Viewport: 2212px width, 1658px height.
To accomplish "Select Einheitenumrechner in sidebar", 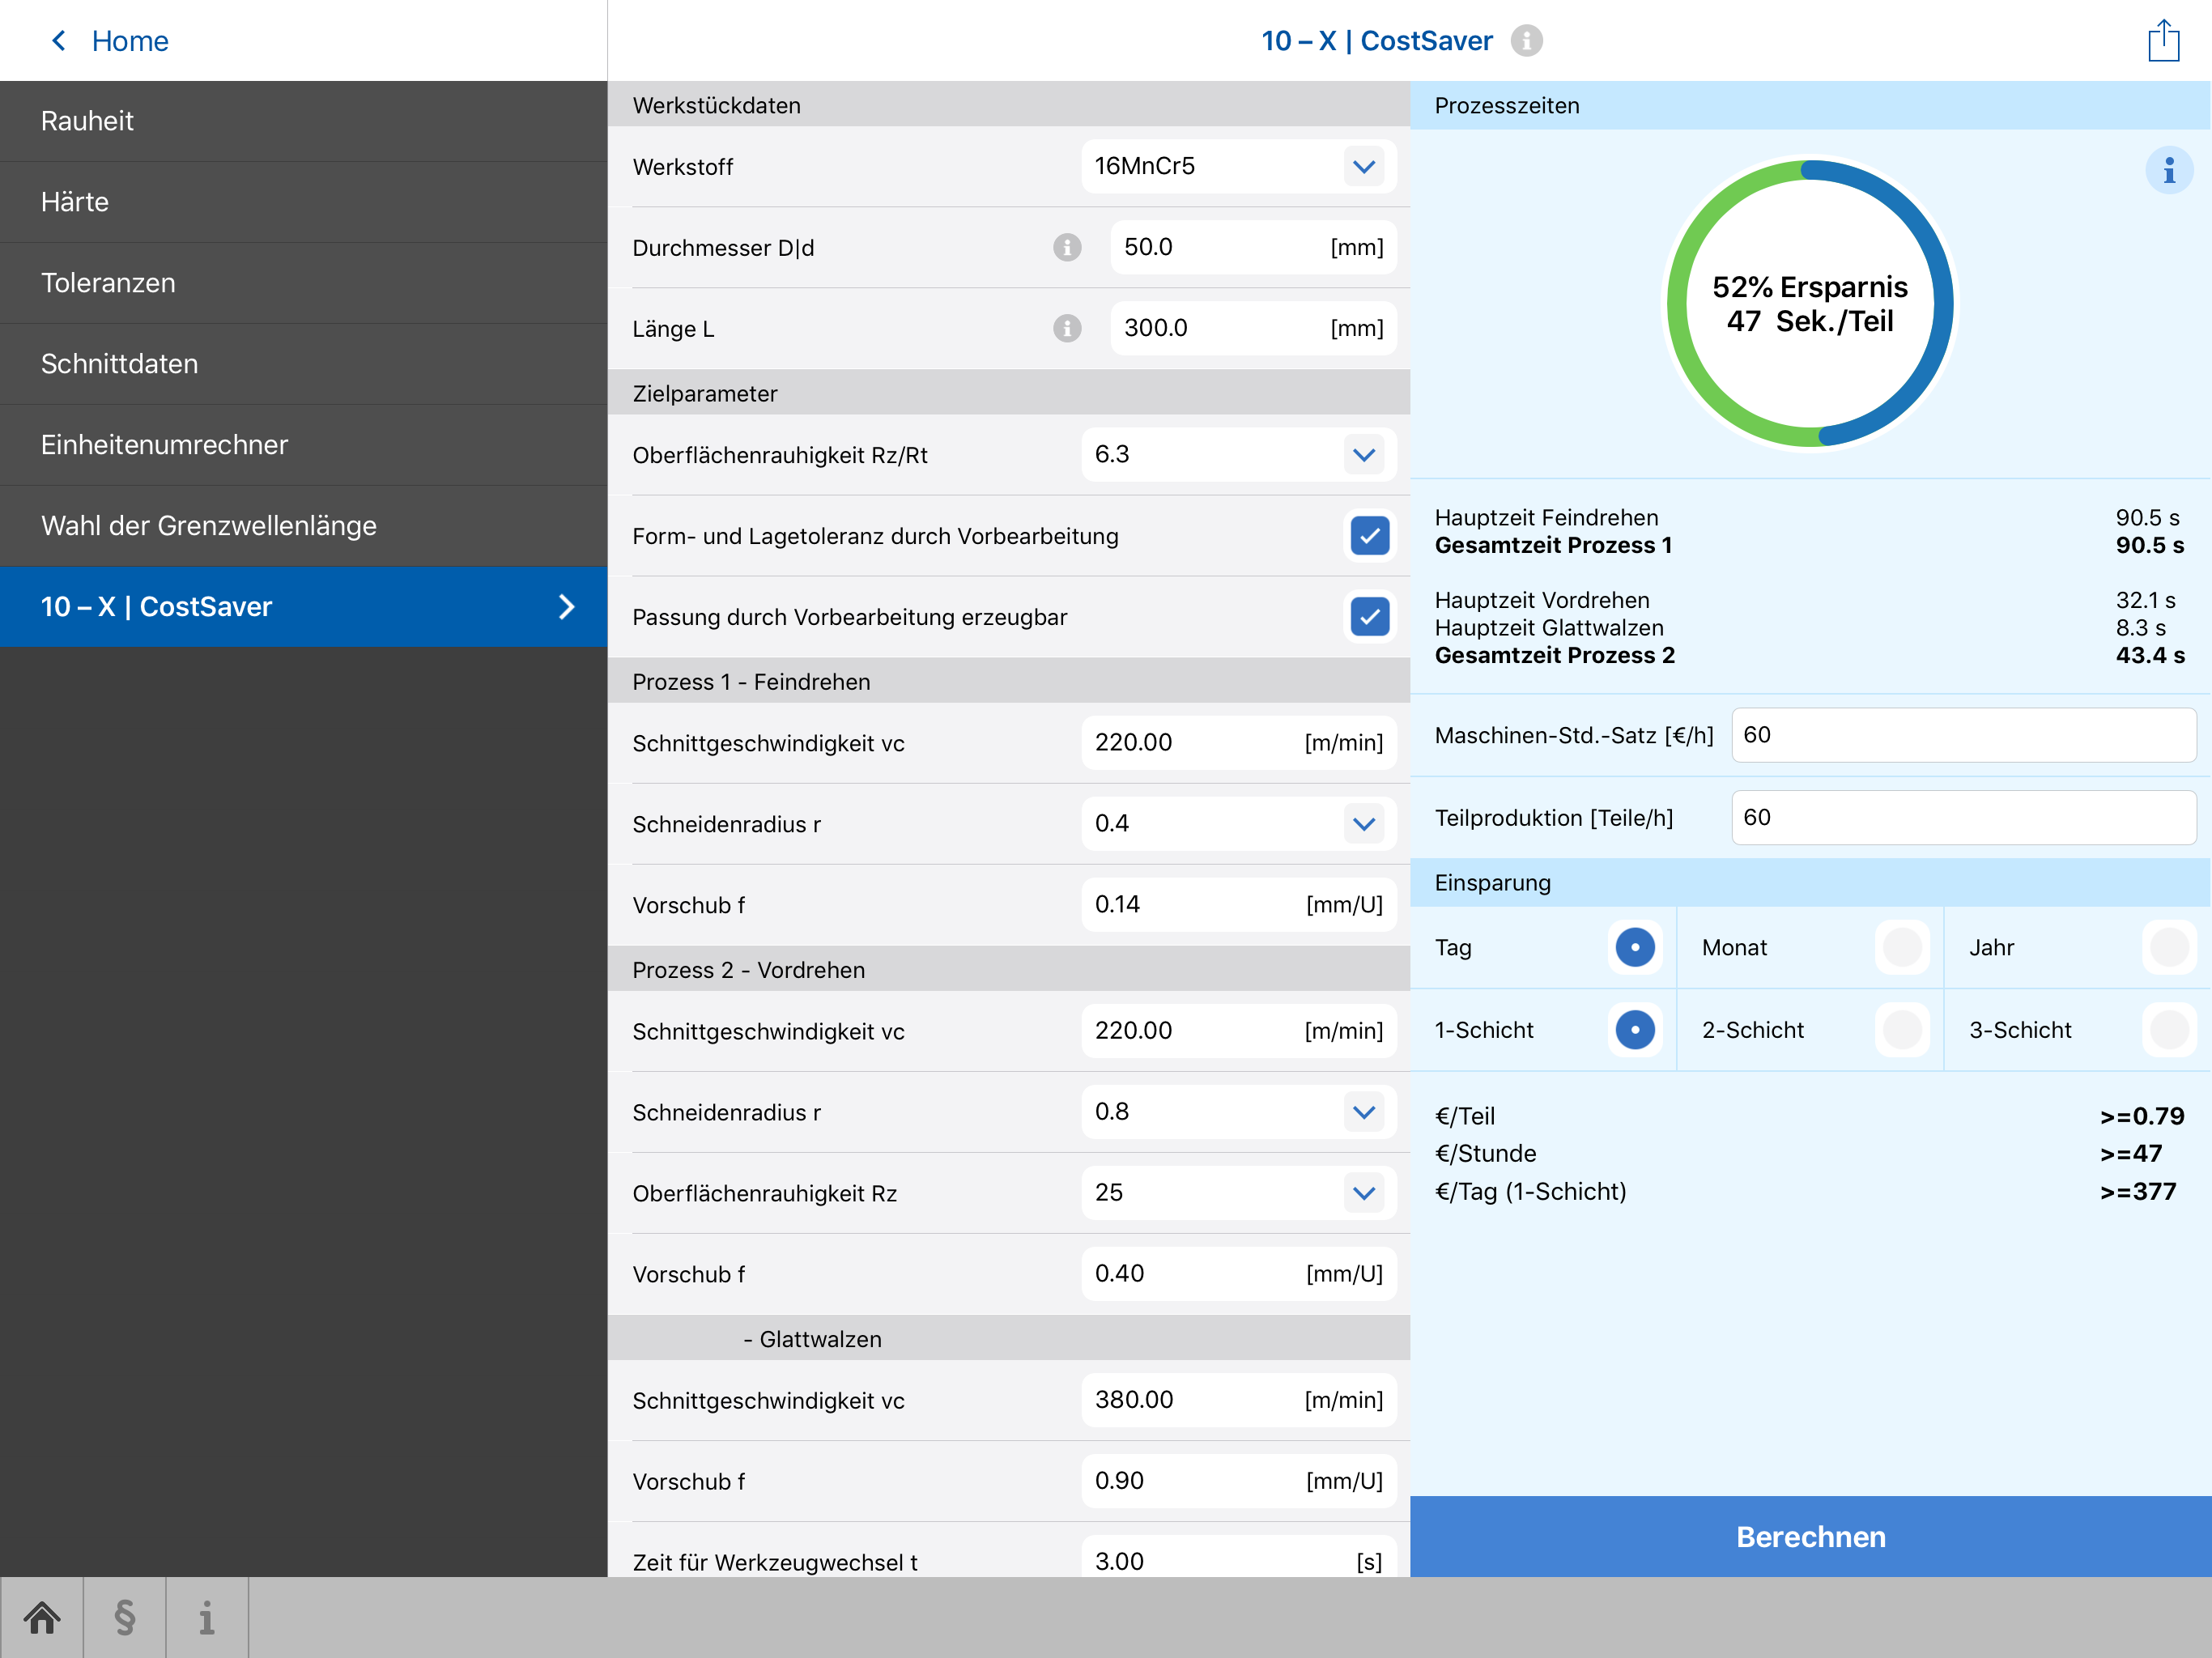I will coord(164,445).
